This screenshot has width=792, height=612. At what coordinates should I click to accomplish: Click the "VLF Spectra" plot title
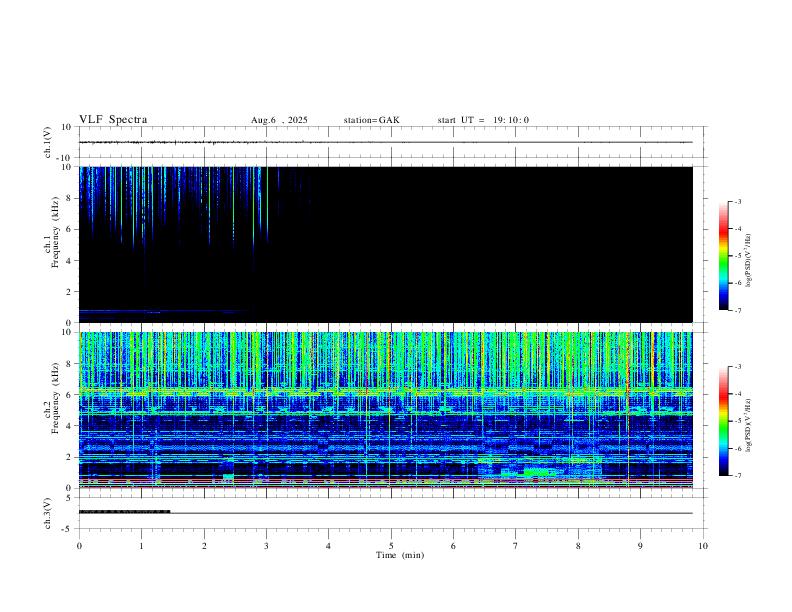[113, 120]
